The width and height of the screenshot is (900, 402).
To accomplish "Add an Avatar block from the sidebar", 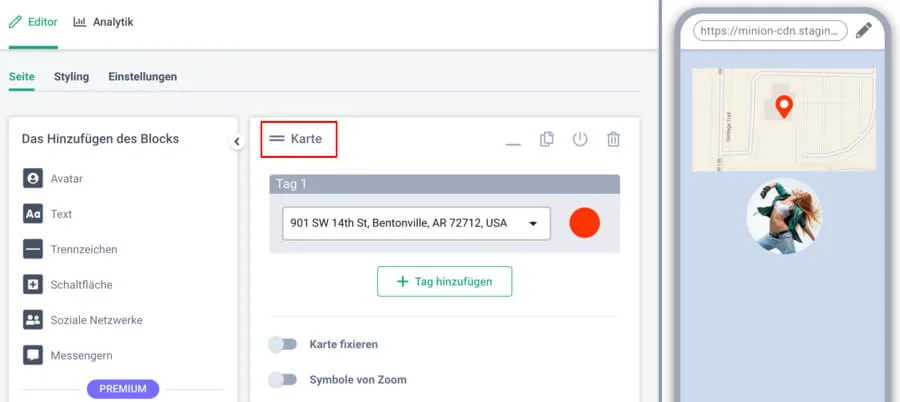I will coord(66,179).
